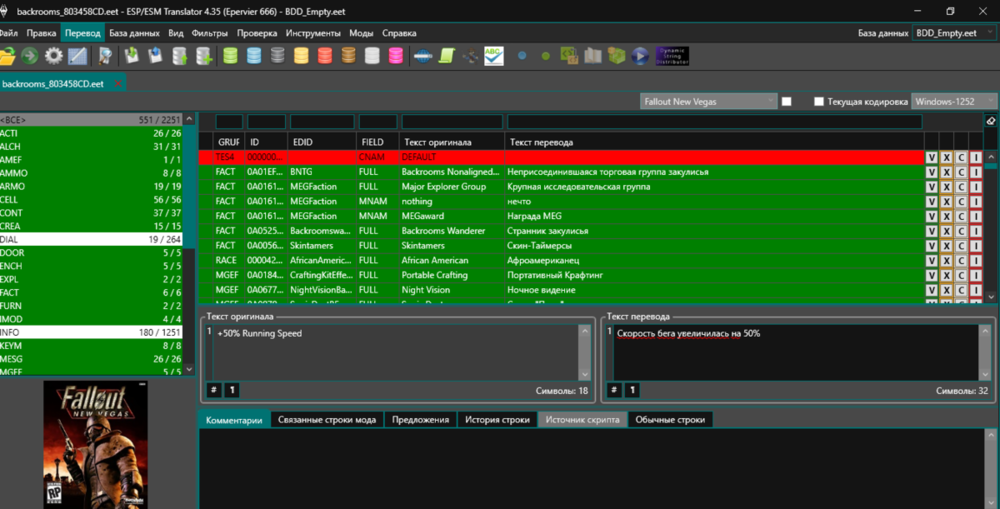Screen dimensions: 1000x509
Task: Click the save icon with green arrow
Action: click(132, 56)
